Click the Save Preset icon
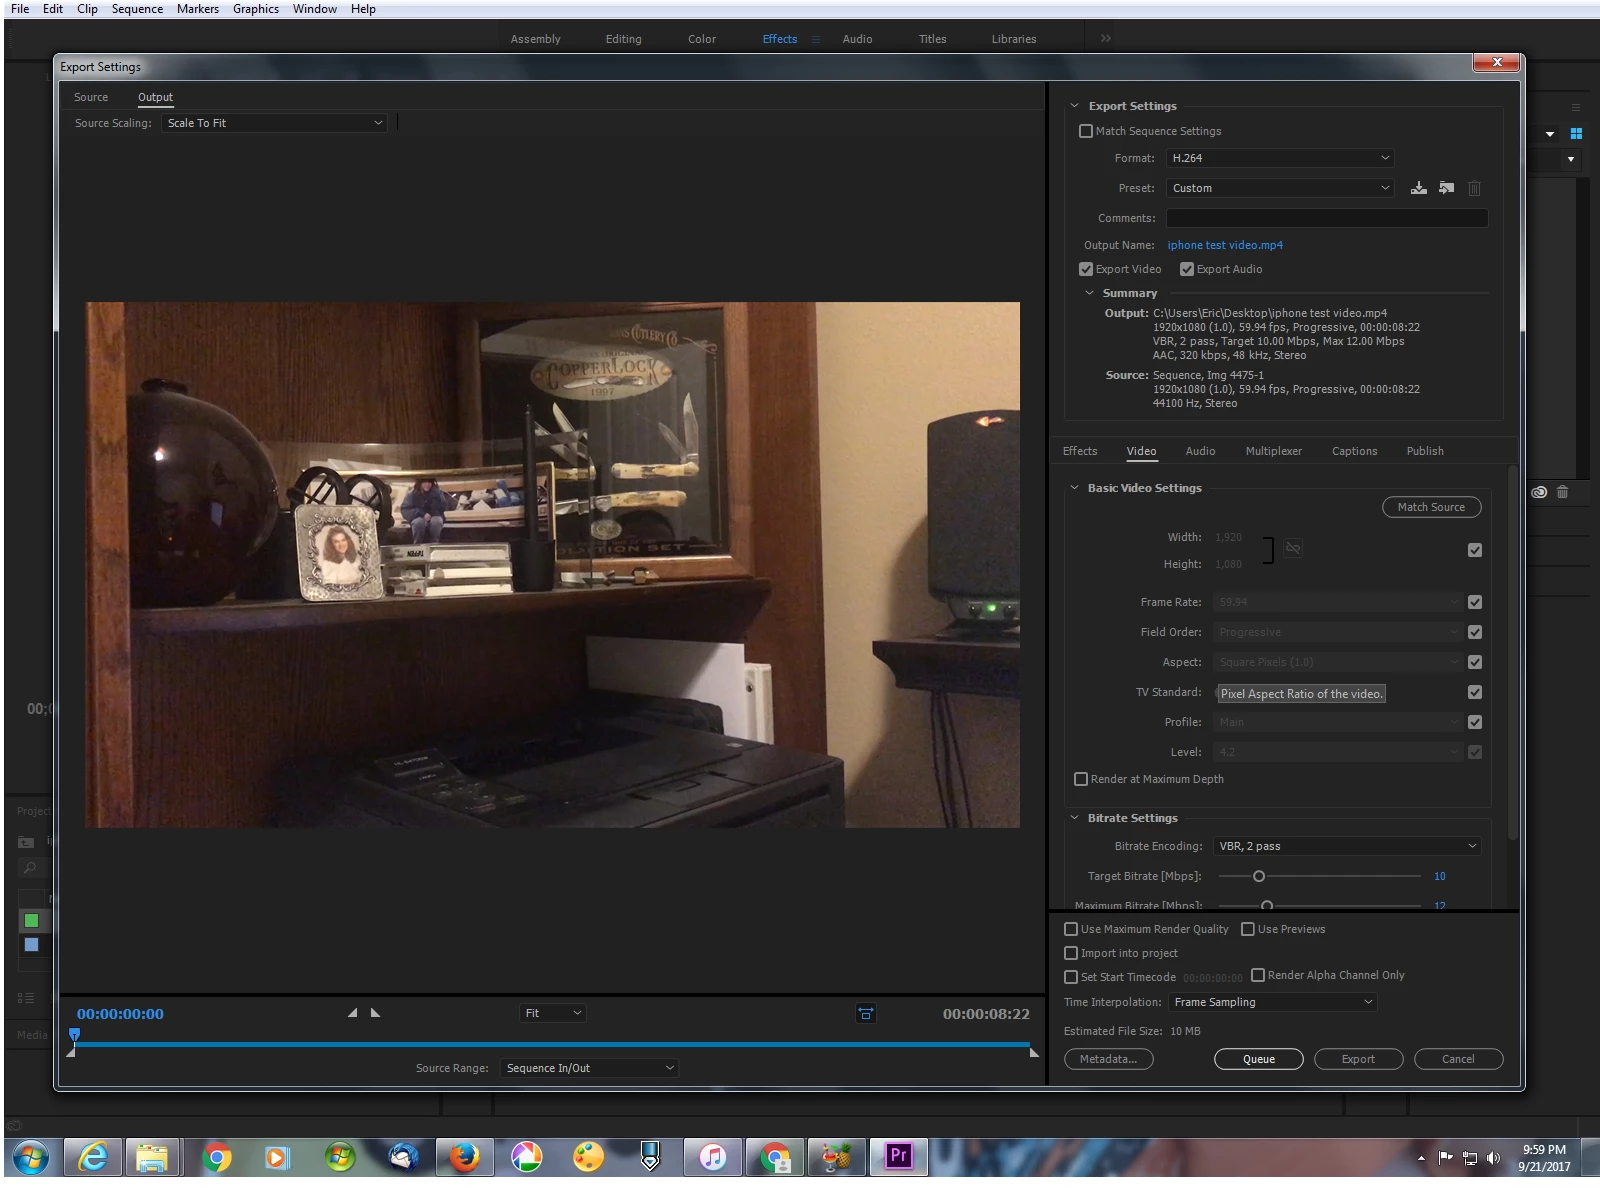Viewport: 1600px width, 1200px height. [x=1418, y=188]
